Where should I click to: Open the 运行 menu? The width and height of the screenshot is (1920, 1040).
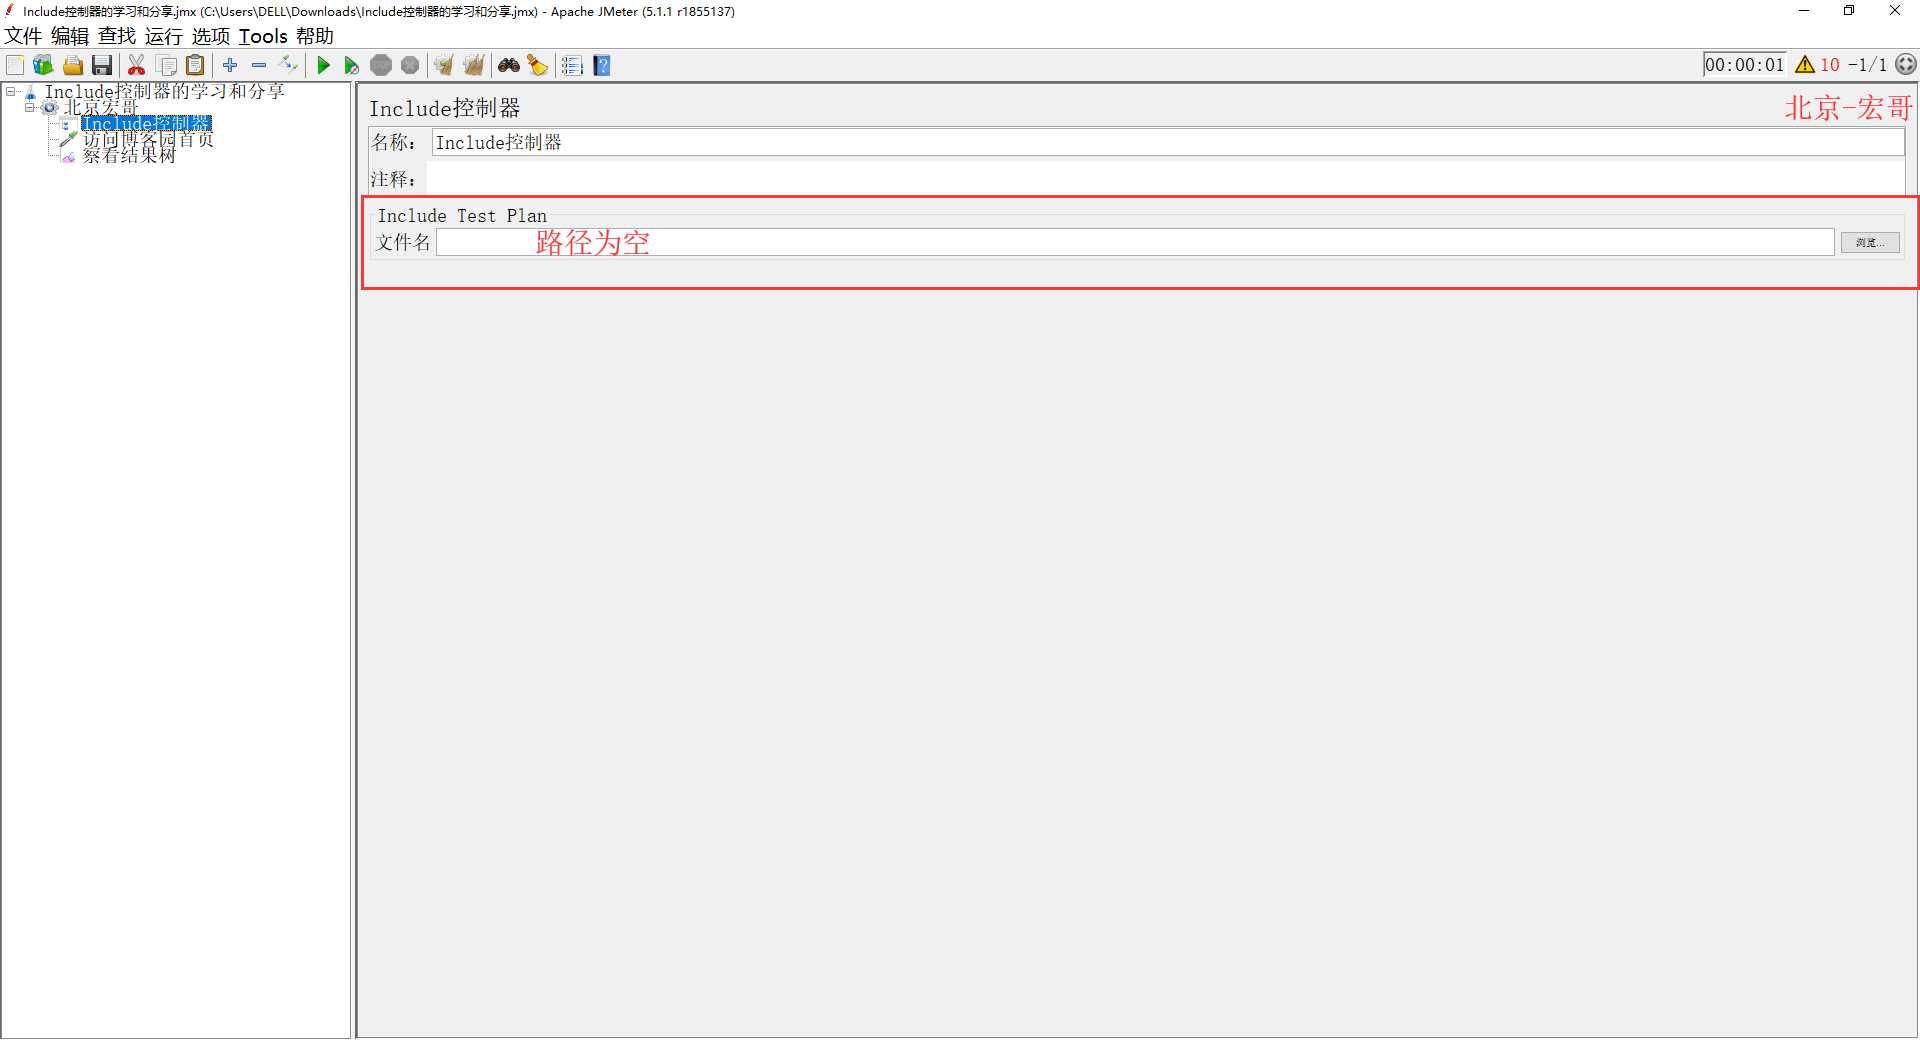164,36
